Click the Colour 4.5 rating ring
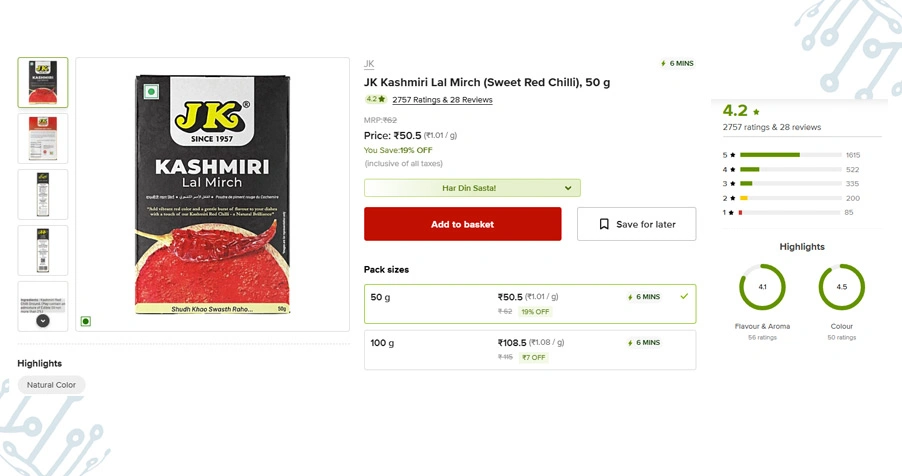 point(841,287)
